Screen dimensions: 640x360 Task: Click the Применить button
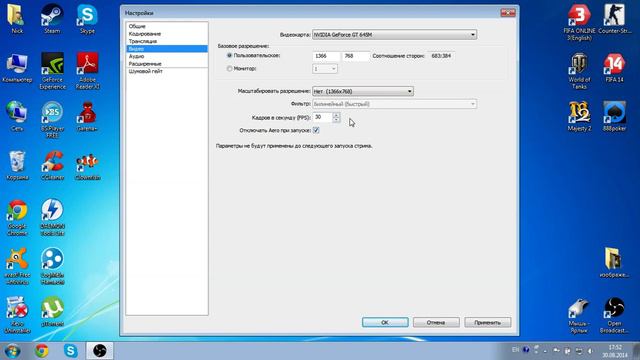pos(487,322)
